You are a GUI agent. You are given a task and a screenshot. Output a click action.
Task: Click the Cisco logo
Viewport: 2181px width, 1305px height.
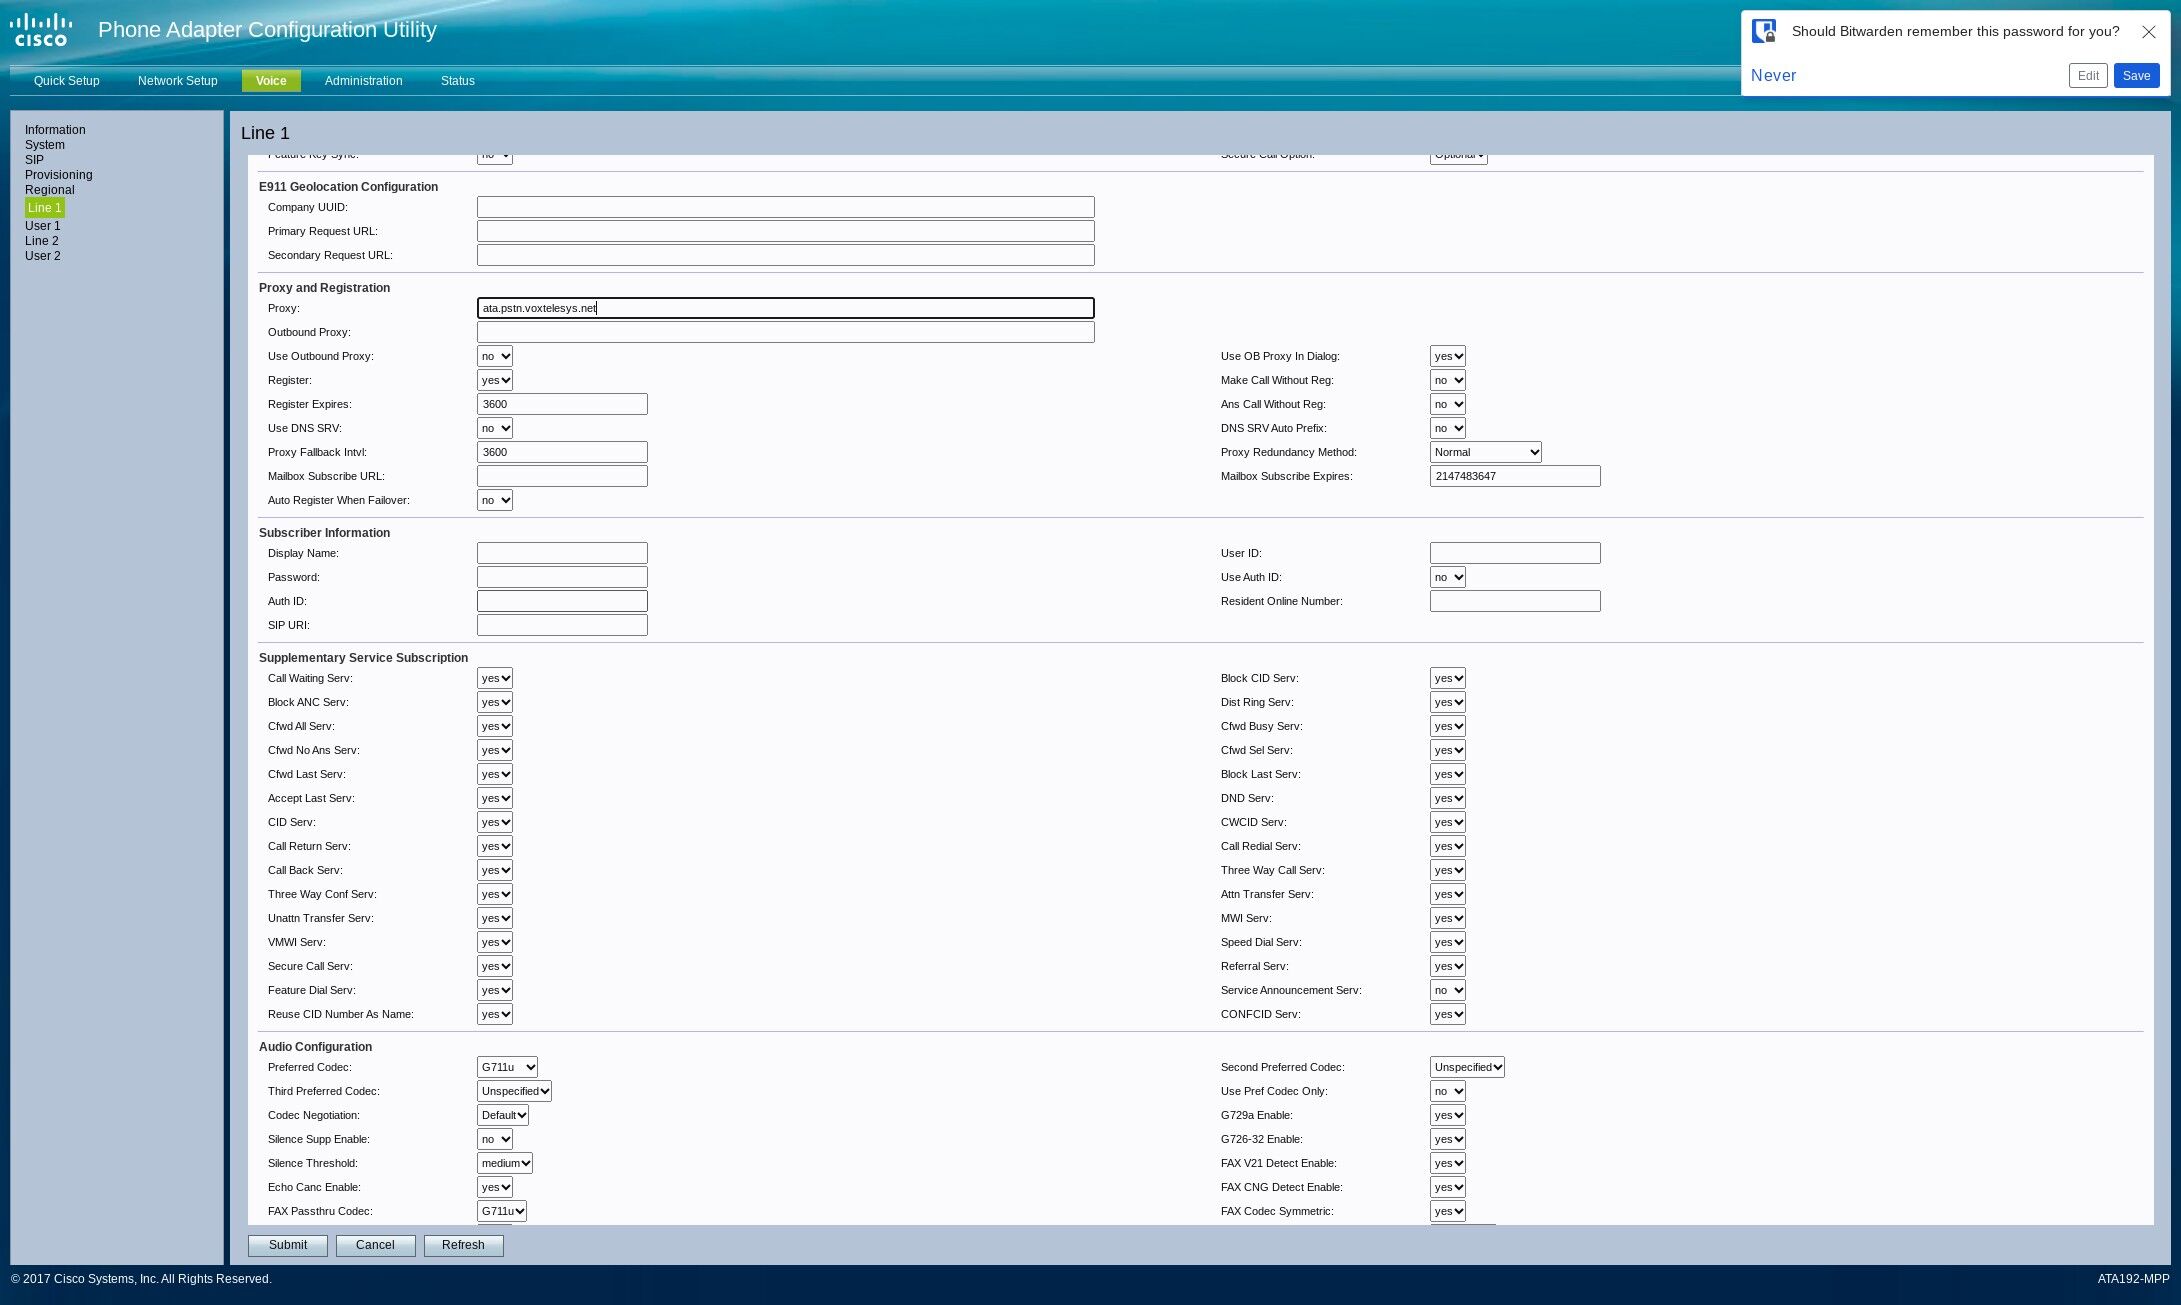pos(41,30)
